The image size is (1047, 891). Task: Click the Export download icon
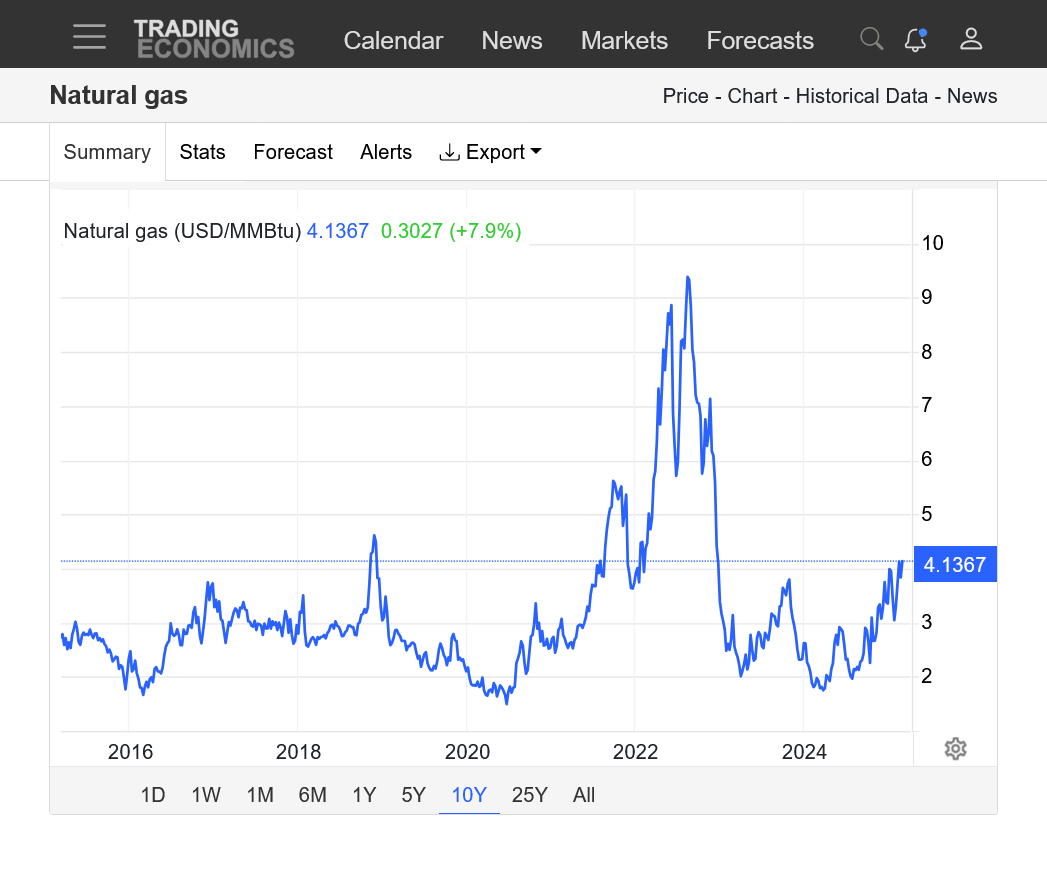tap(449, 152)
